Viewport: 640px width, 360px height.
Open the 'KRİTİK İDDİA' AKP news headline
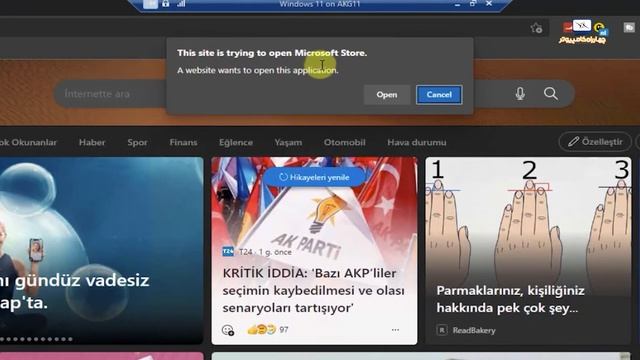[313, 290]
